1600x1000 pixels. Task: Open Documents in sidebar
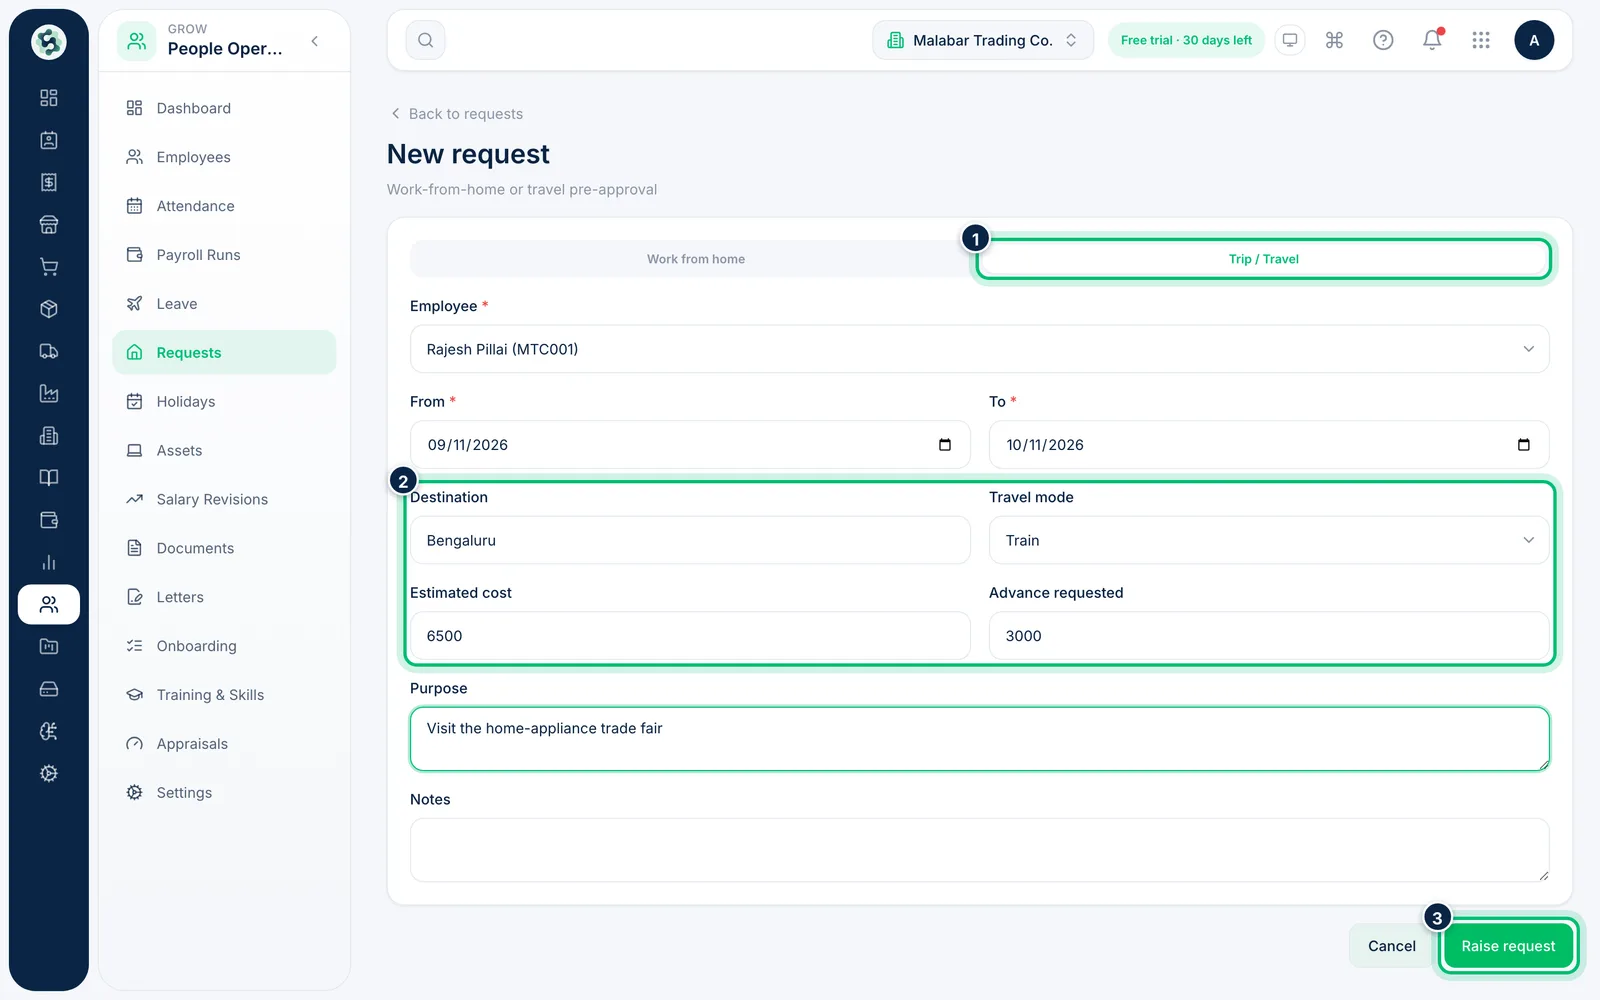[224, 549]
